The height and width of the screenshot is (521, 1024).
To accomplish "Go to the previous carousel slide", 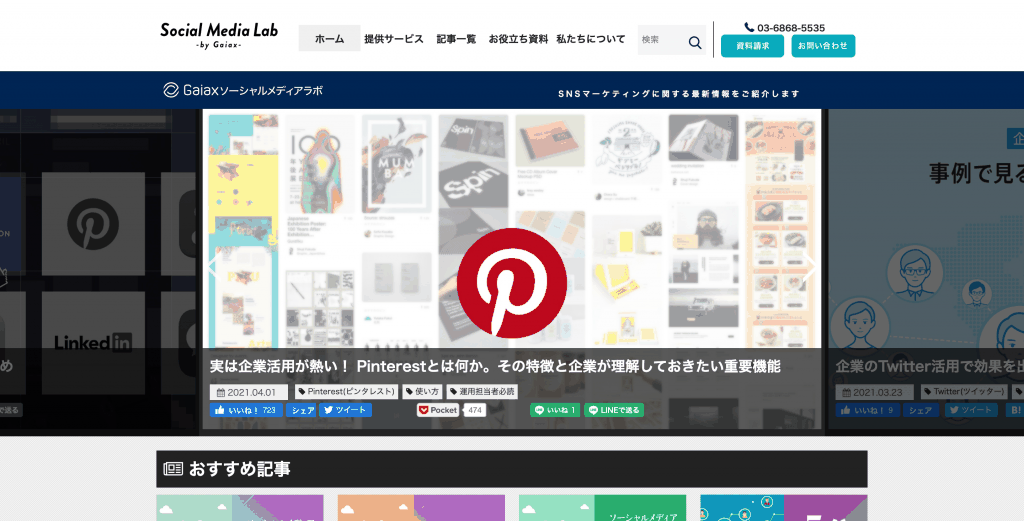I will pos(213,266).
